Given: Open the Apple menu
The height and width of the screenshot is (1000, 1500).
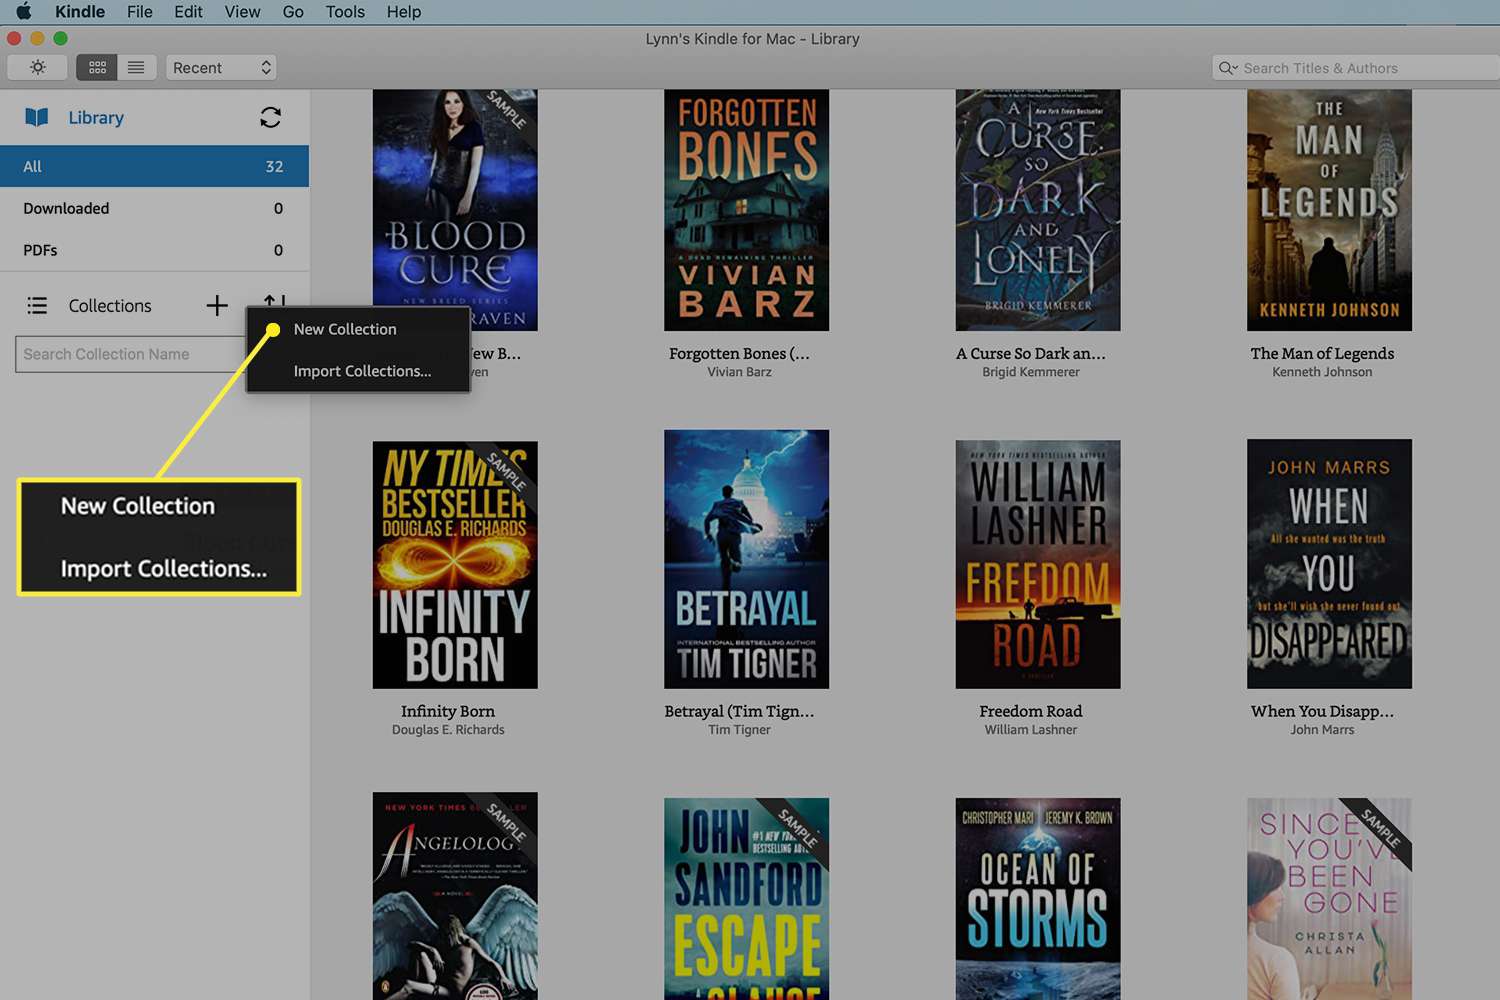Looking at the screenshot, I should click(x=24, y=12).
